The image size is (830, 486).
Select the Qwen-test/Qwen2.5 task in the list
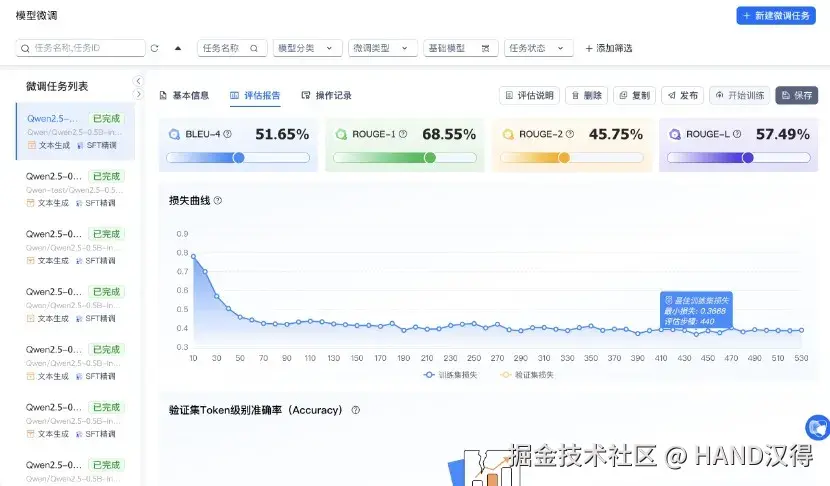[x=76, y=189]
